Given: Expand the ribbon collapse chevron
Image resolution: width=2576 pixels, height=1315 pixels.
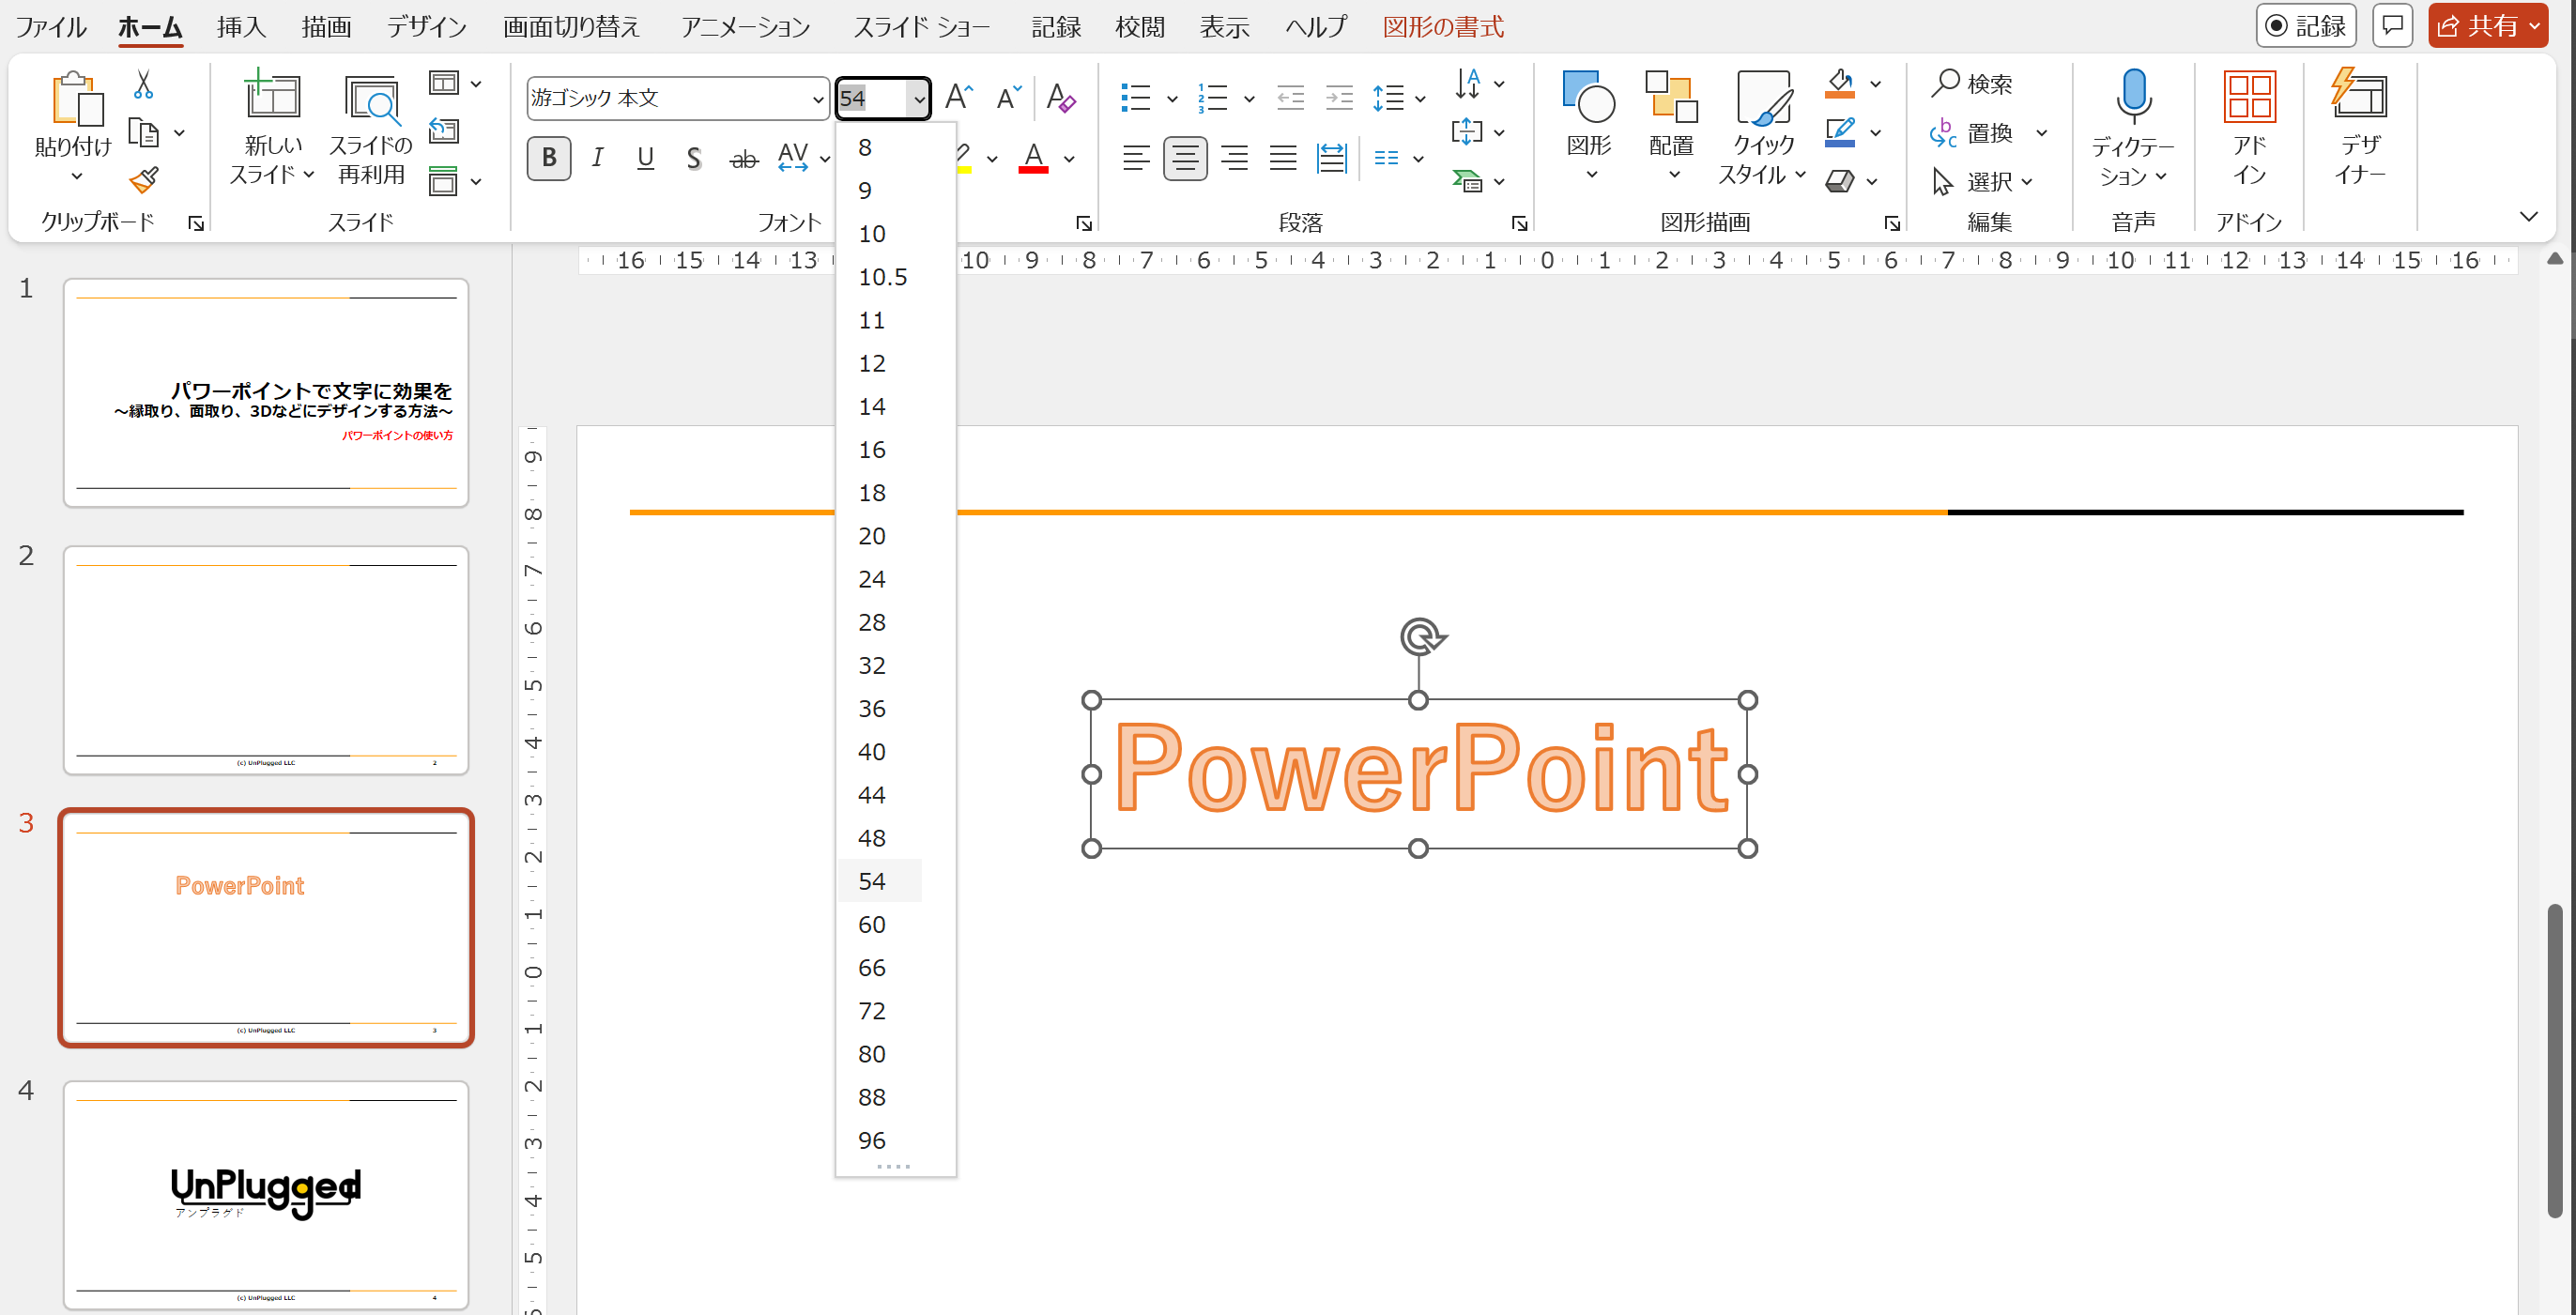Looking at the screenshot, I should [2528, 216].
